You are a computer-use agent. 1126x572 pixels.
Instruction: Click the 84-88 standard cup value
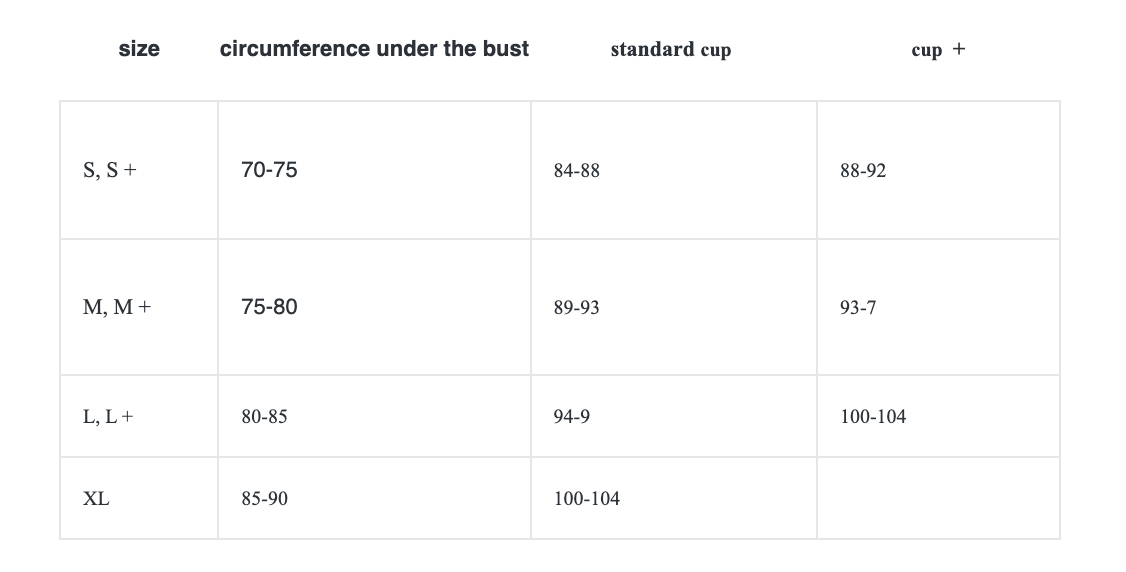(576, 171)
